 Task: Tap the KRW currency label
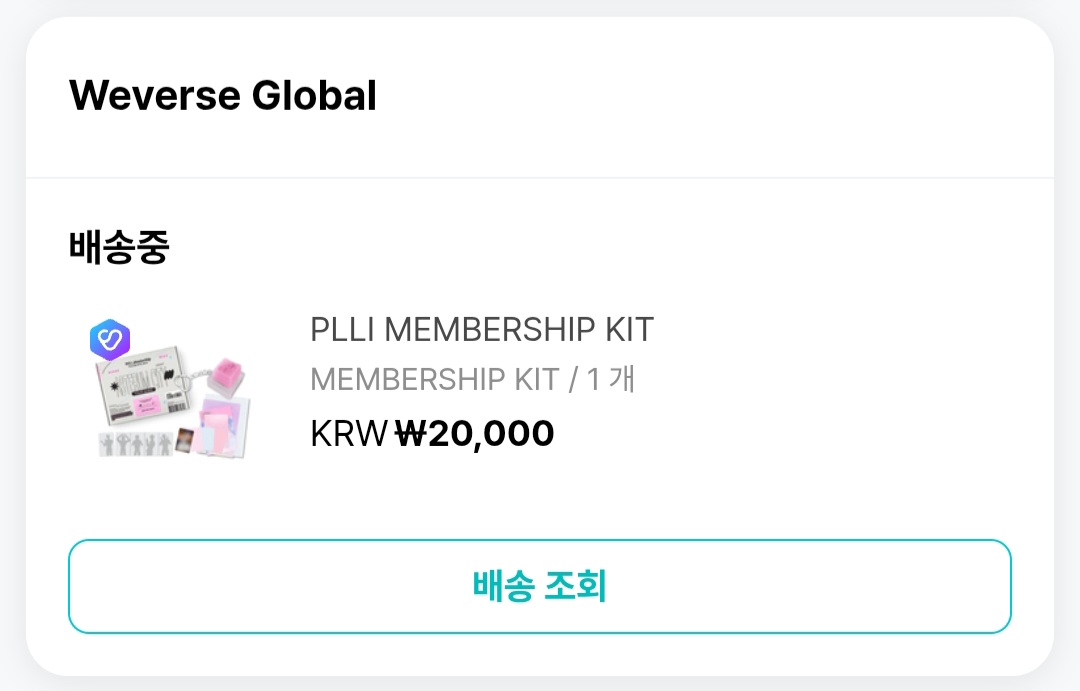[x=349, y=434]
